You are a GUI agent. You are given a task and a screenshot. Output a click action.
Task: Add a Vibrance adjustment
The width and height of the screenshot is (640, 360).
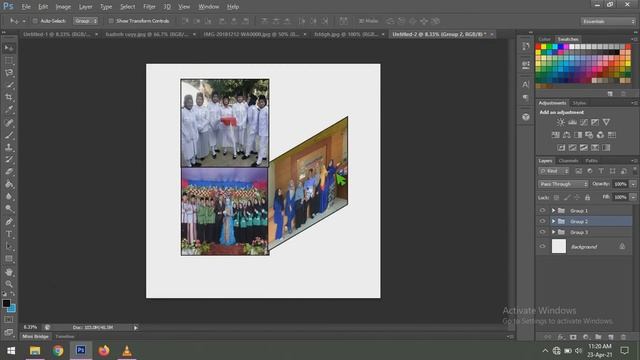pos(607,122)
